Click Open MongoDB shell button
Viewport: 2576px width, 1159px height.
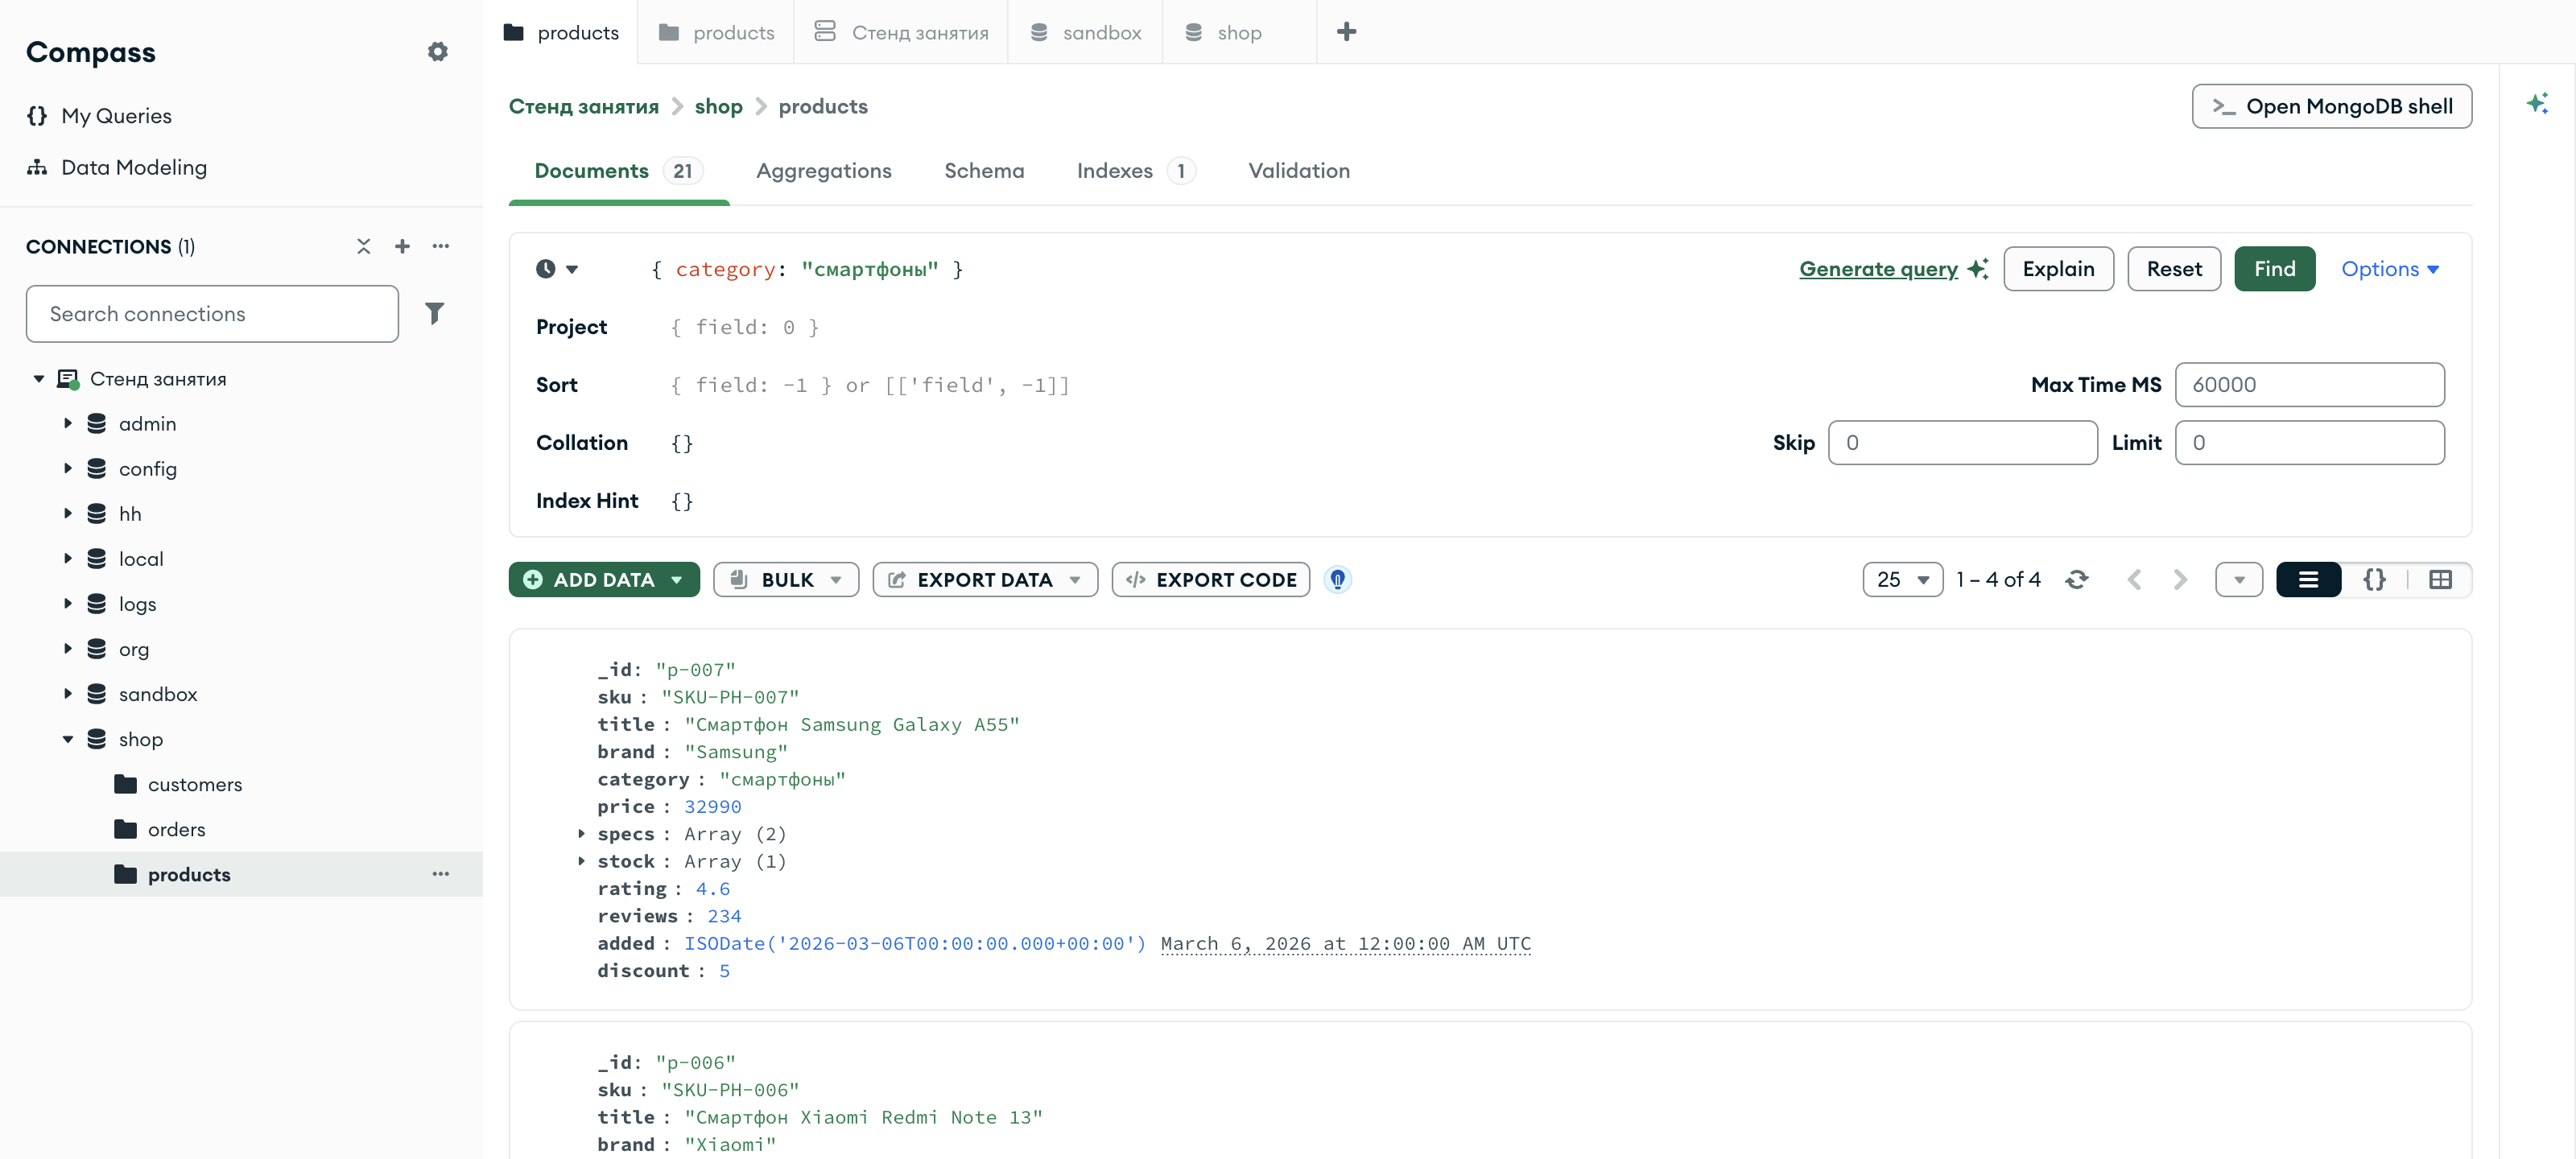[x=2331, y=106]
